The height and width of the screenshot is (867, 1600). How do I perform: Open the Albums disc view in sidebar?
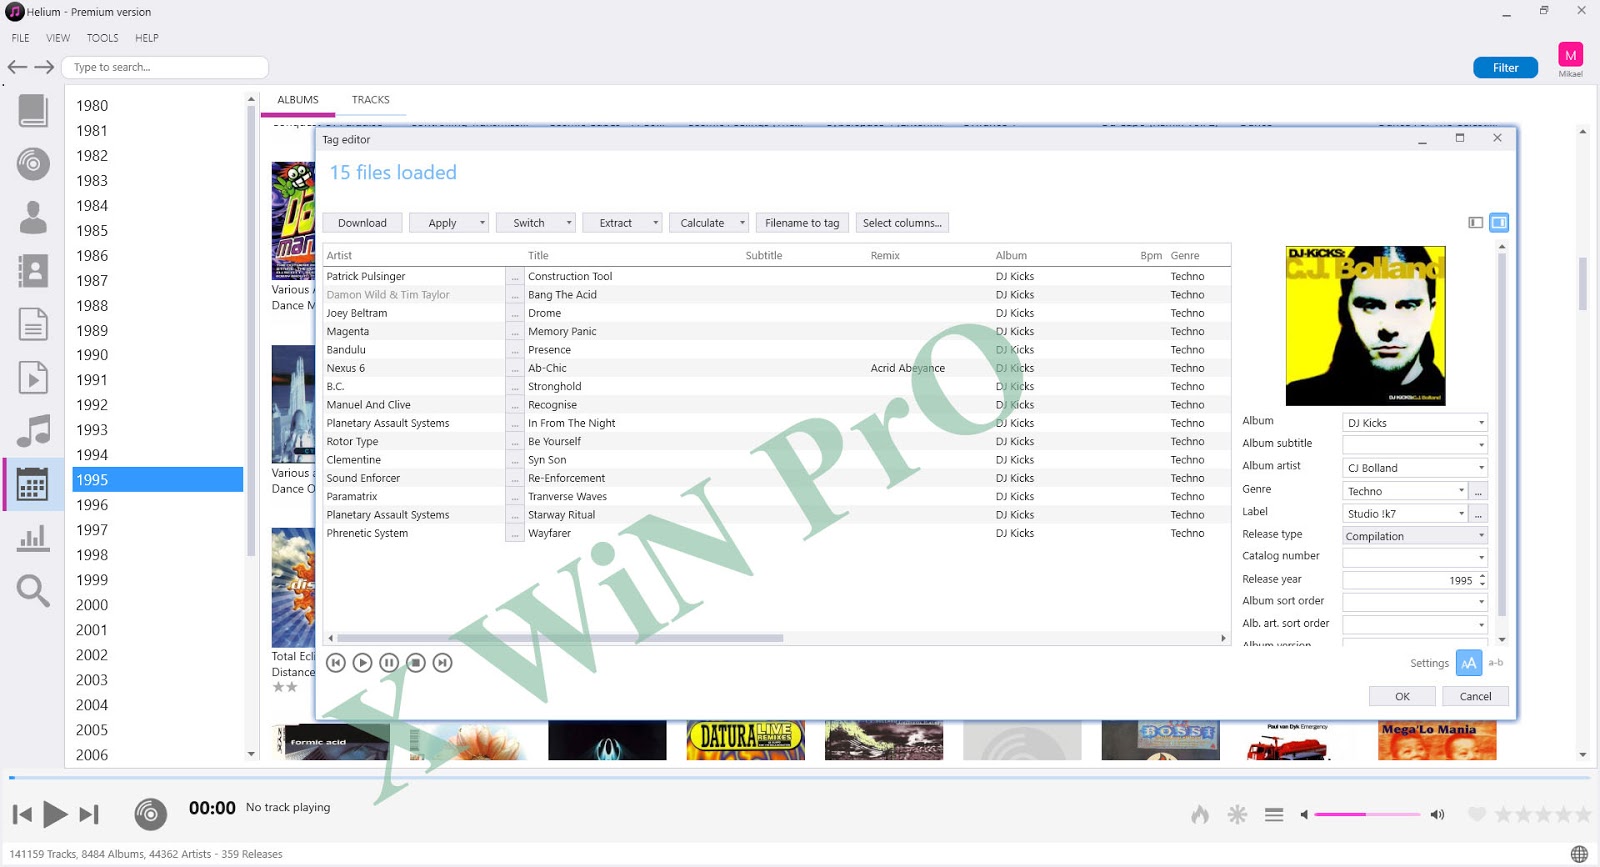tap(33, 163)
